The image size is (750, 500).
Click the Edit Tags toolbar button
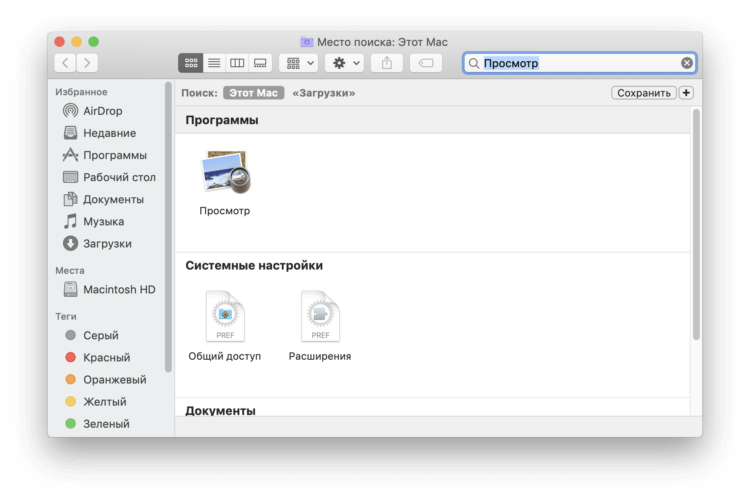pos(425,63)
